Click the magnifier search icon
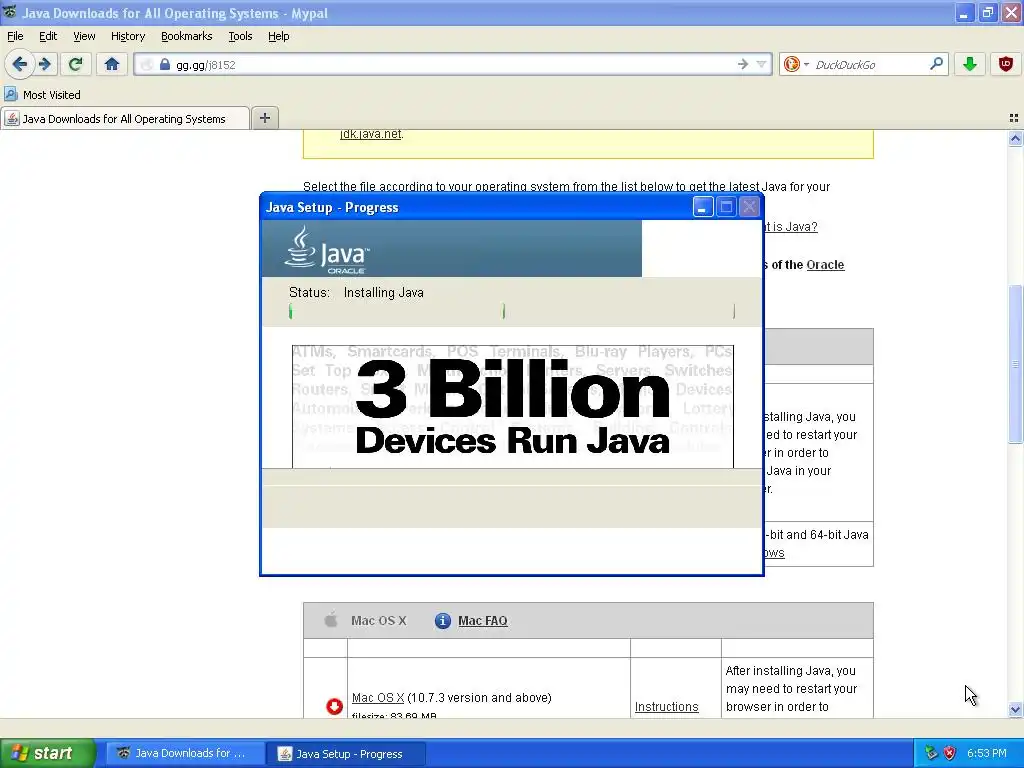Viewport: 1024px width, 768px height. 936,64
